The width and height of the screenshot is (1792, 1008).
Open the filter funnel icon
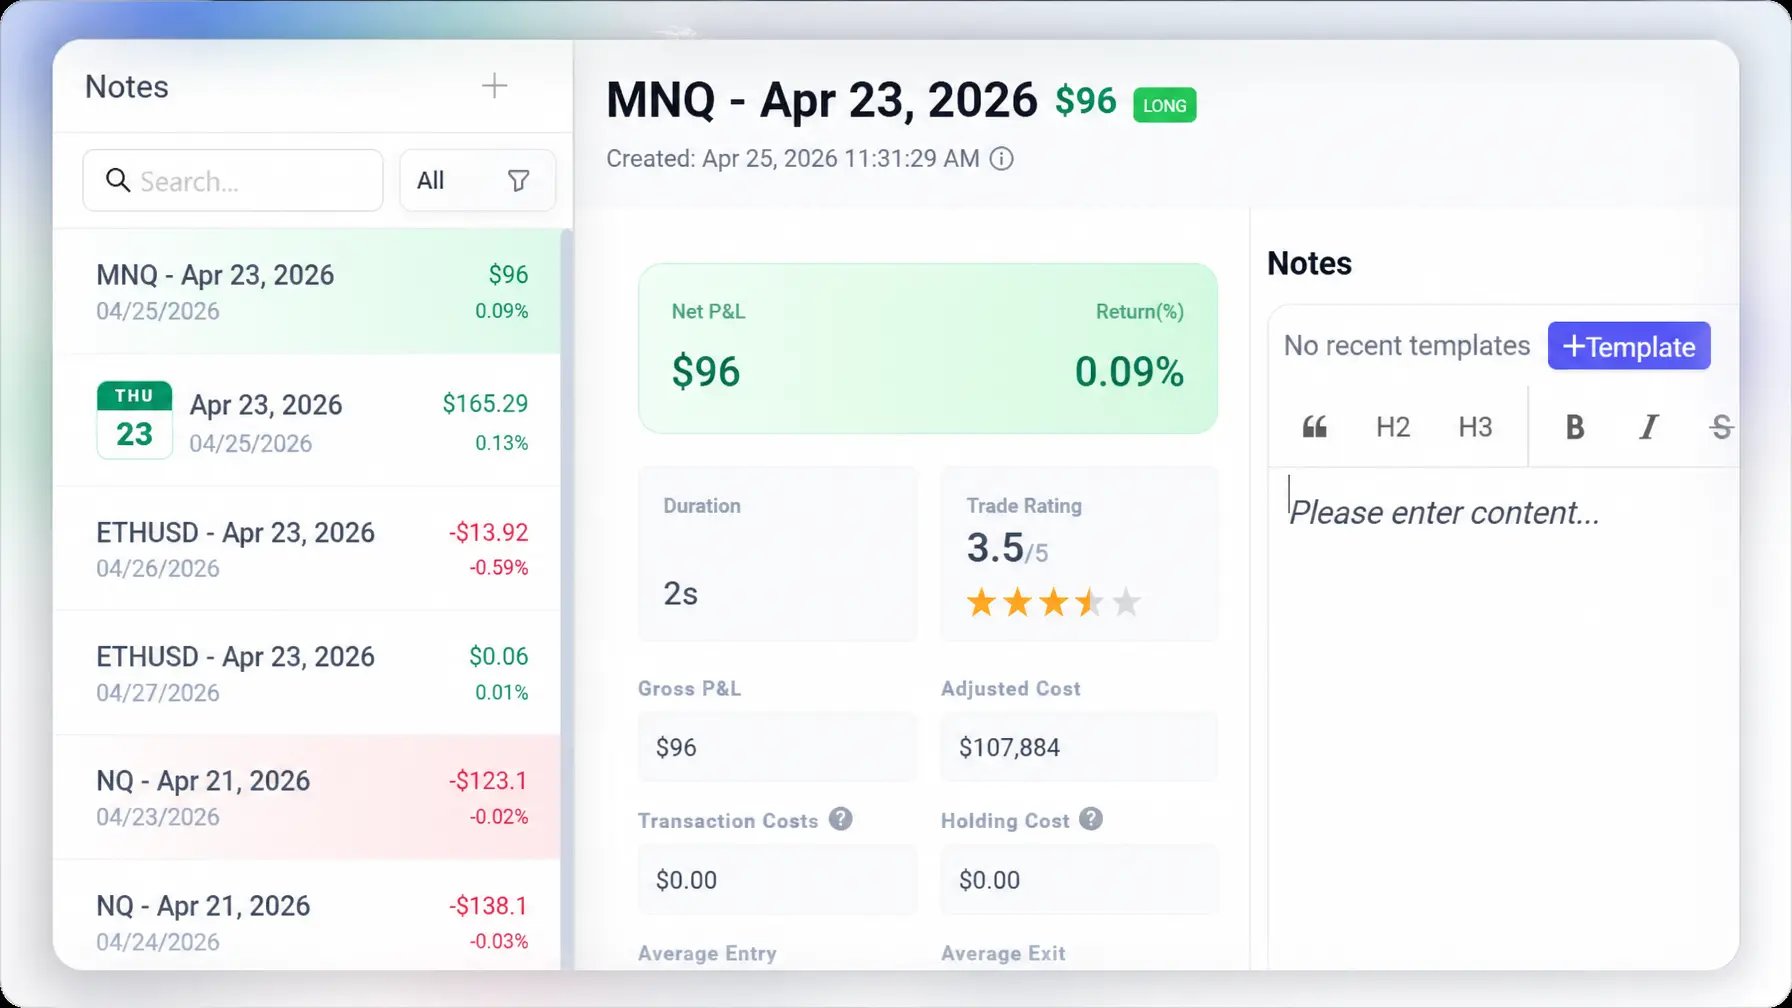(x=518, y=181)
